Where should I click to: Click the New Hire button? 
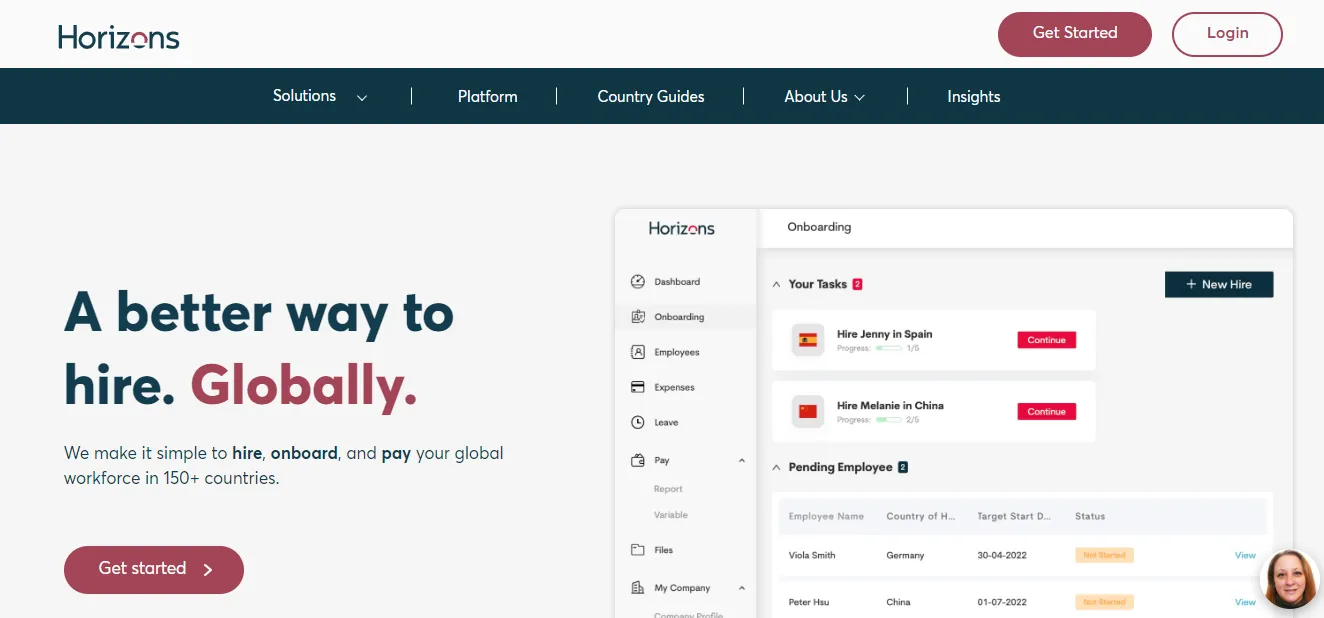pos(1219,285)
